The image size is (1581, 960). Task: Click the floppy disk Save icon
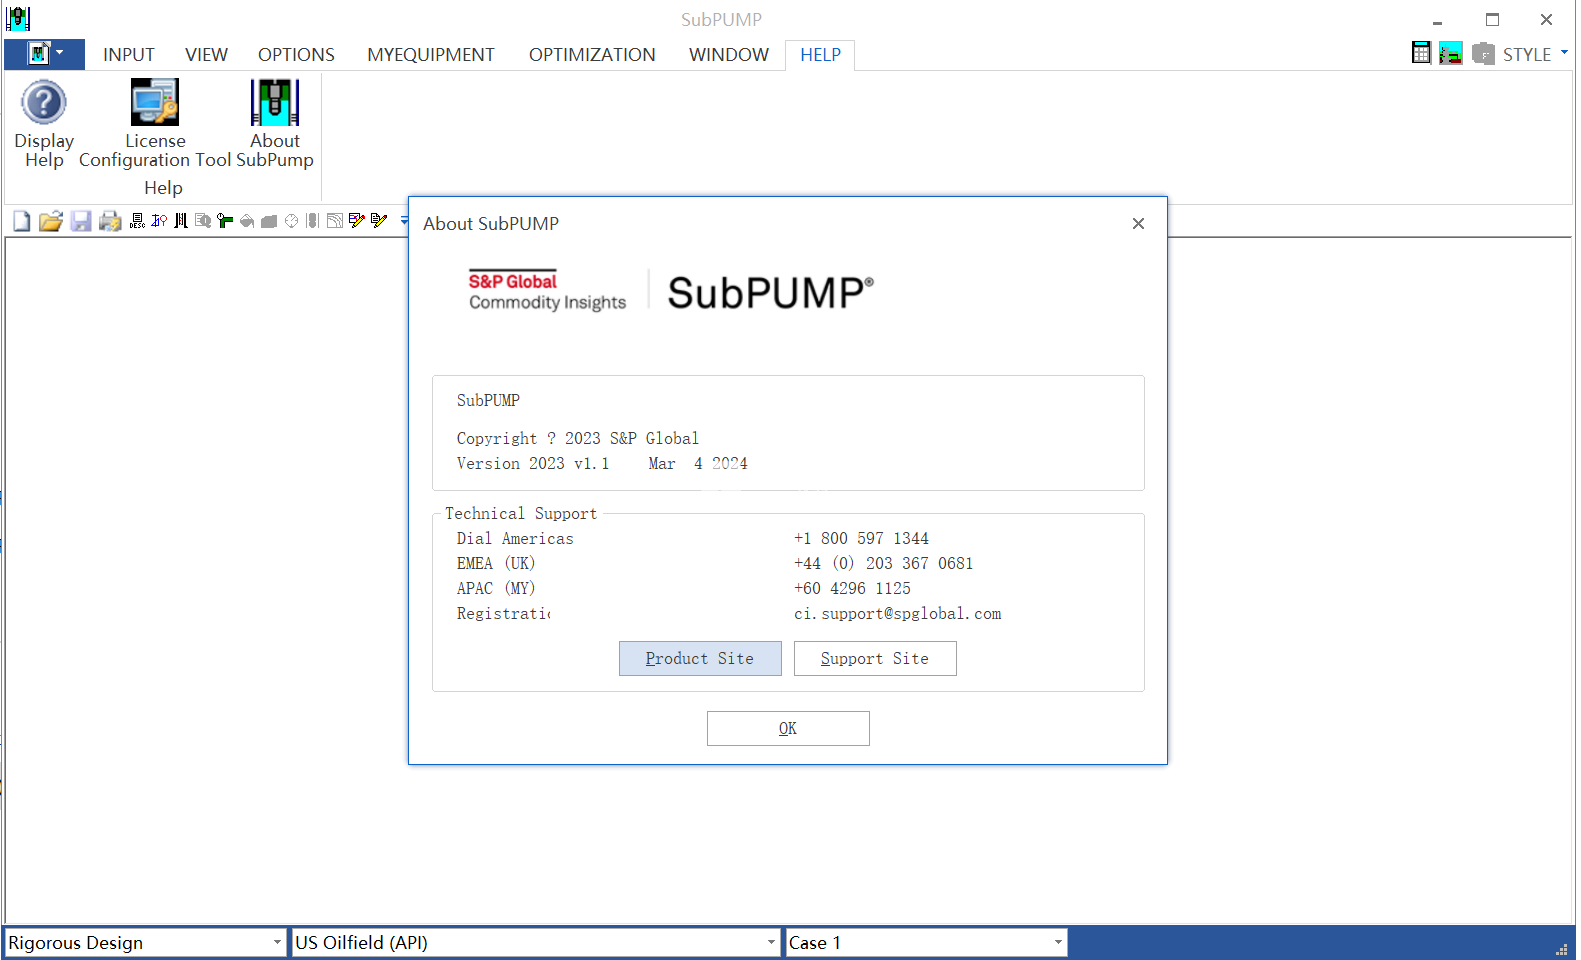coord(81,221)
